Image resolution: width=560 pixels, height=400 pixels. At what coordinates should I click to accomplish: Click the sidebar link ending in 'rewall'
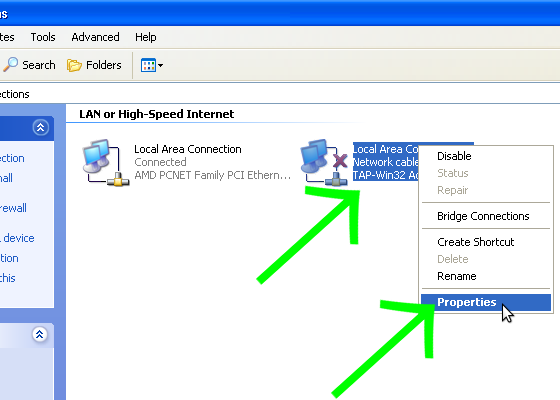(13, 208)
